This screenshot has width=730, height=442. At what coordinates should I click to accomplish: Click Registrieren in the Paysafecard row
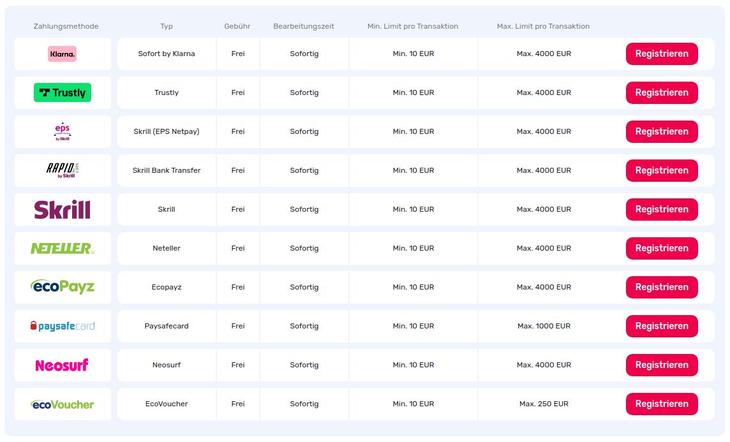click(662, 326)
